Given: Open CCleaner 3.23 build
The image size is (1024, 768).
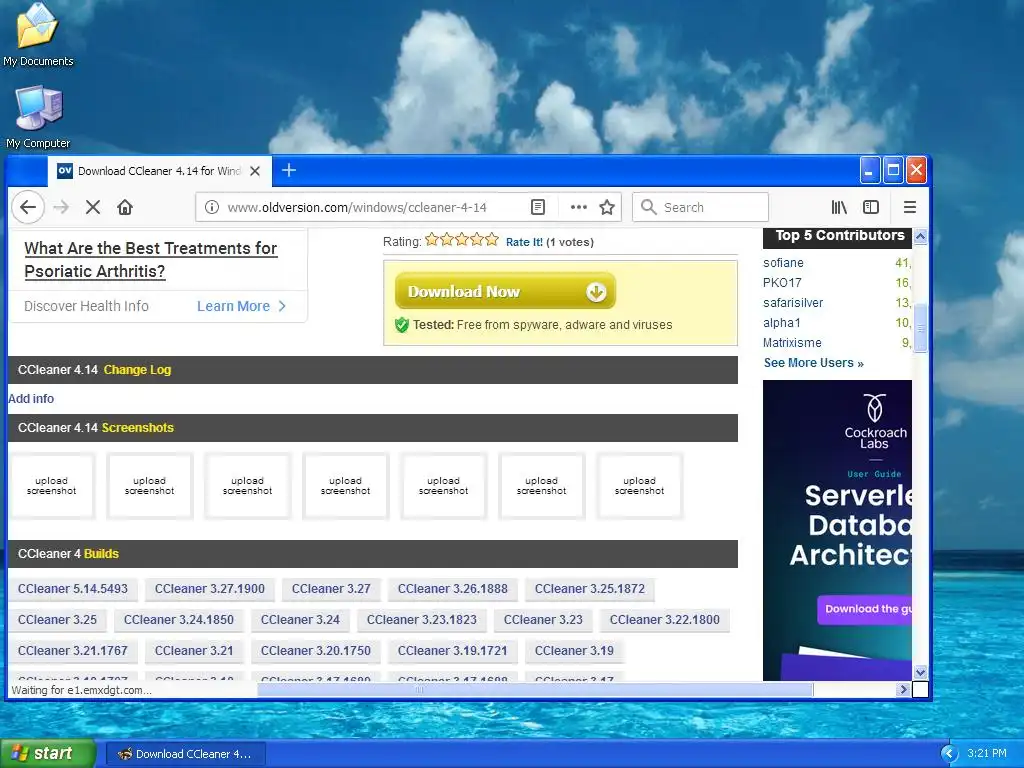Looking at the screenshot, I should (543, 620).
